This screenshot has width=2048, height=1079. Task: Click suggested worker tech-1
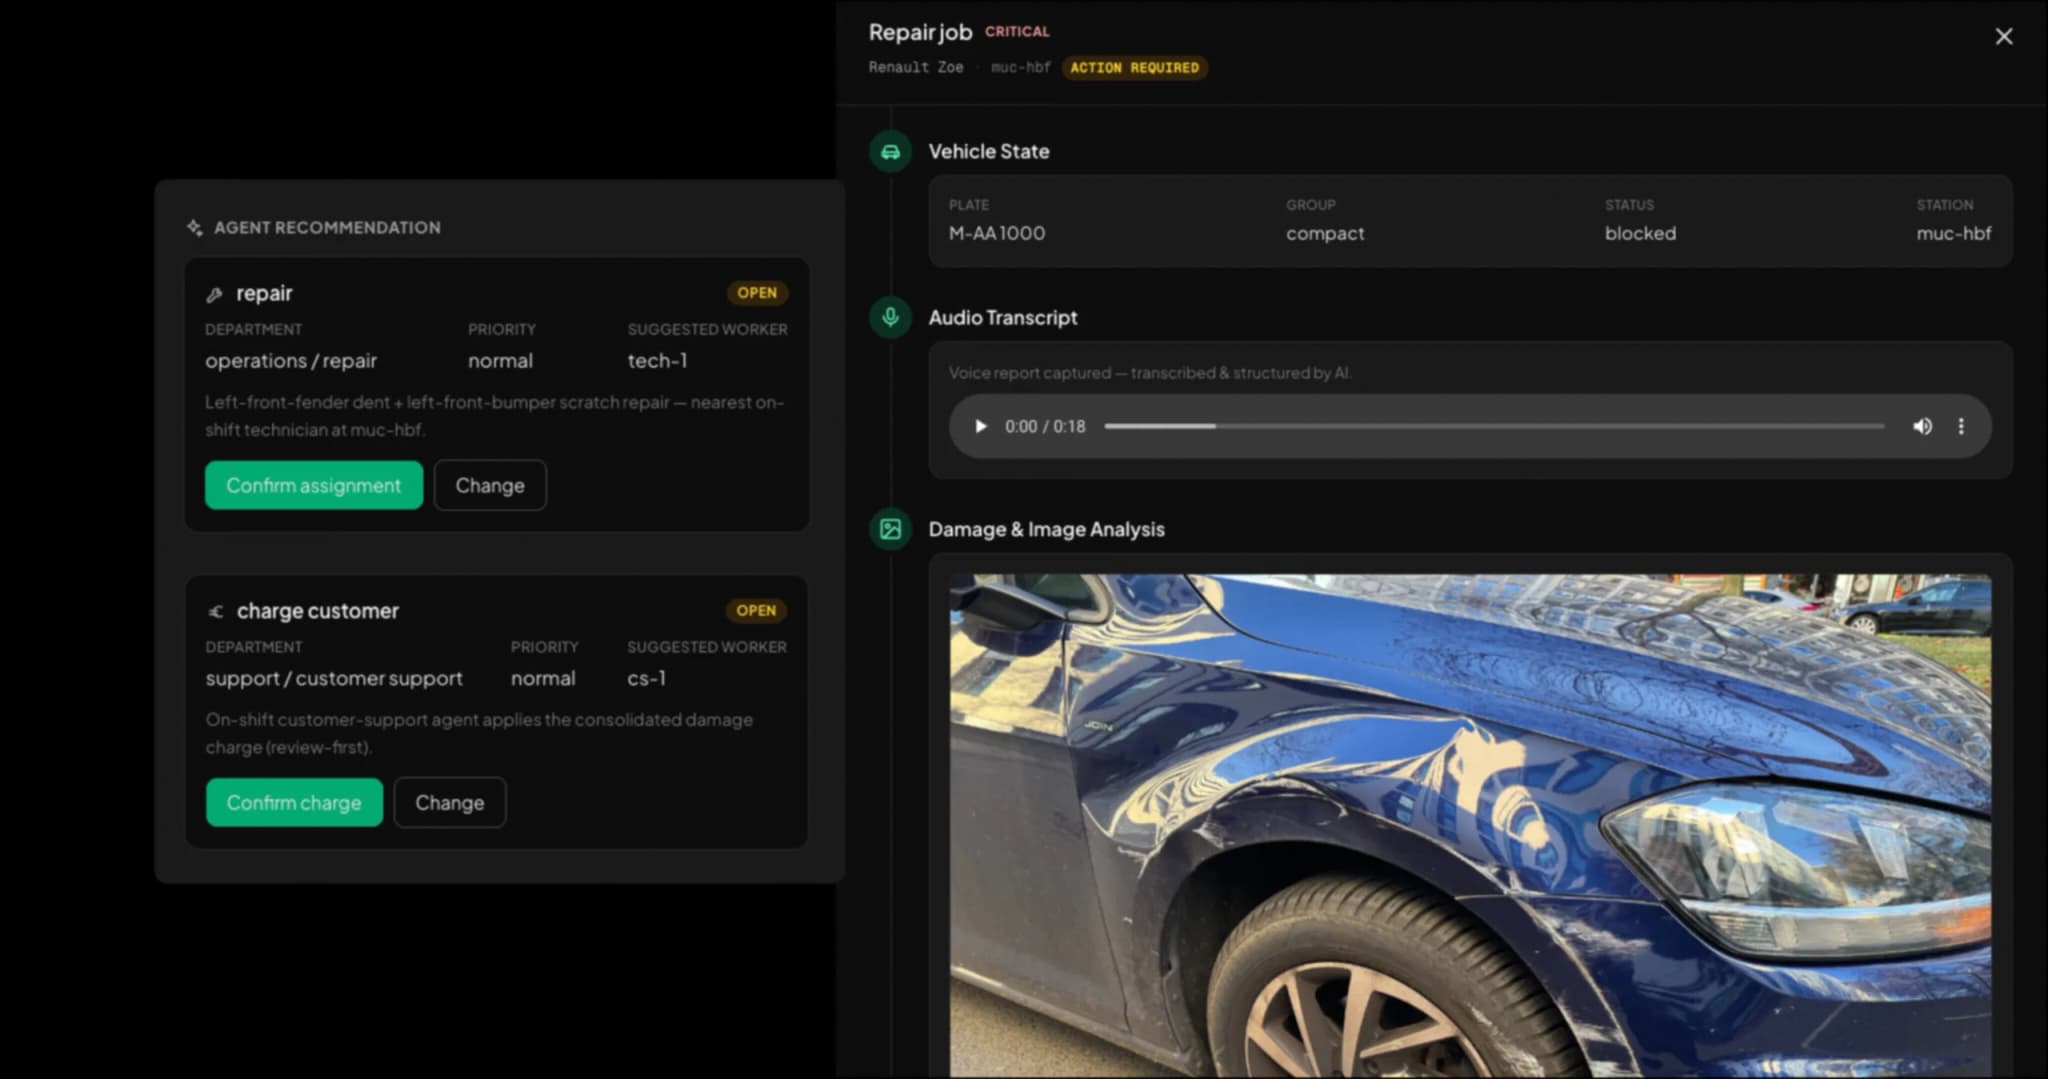click(x=657, y=361)
